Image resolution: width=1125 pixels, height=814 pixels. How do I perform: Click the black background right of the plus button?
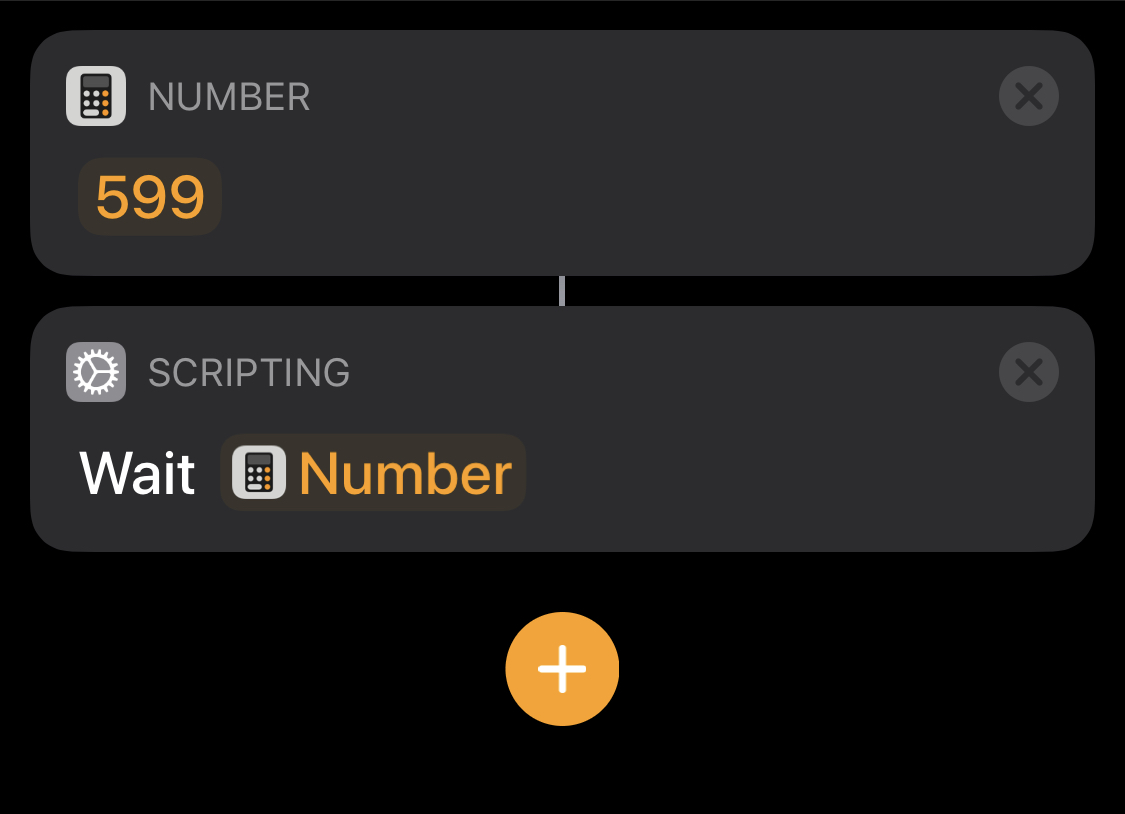click(x=870, y=669)
